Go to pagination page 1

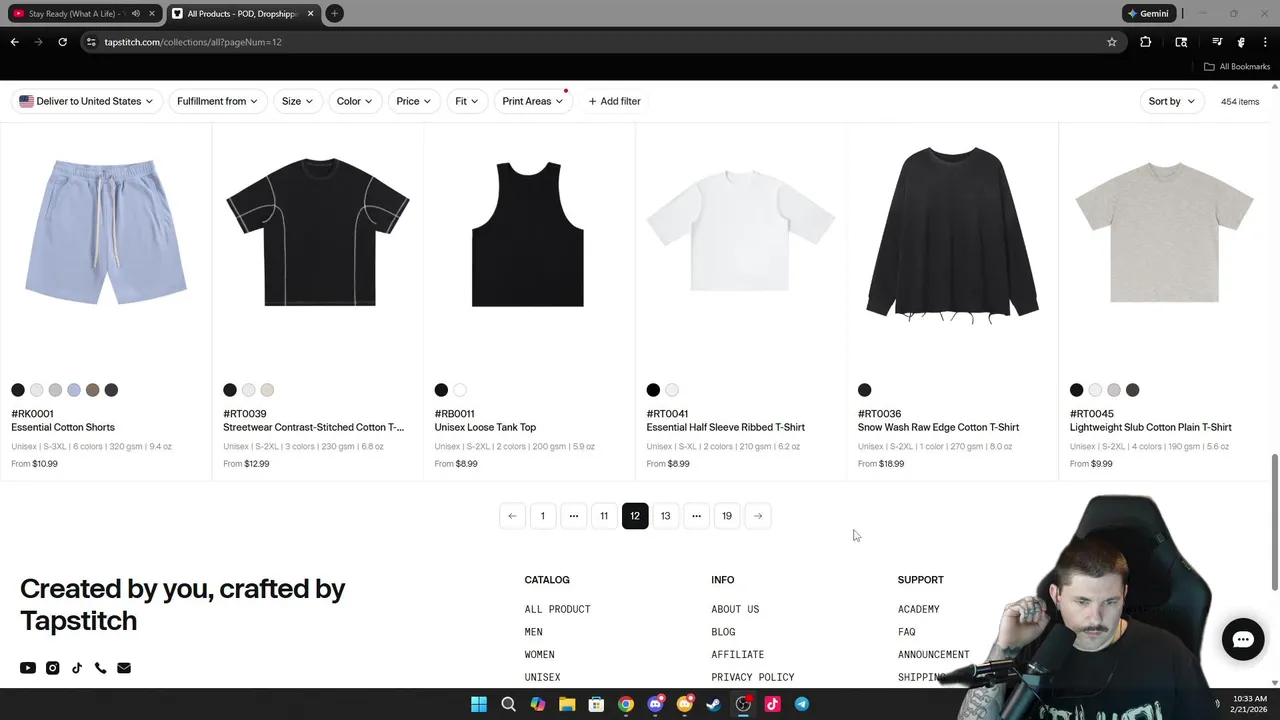pyautogui.click(x=543, y=516)
